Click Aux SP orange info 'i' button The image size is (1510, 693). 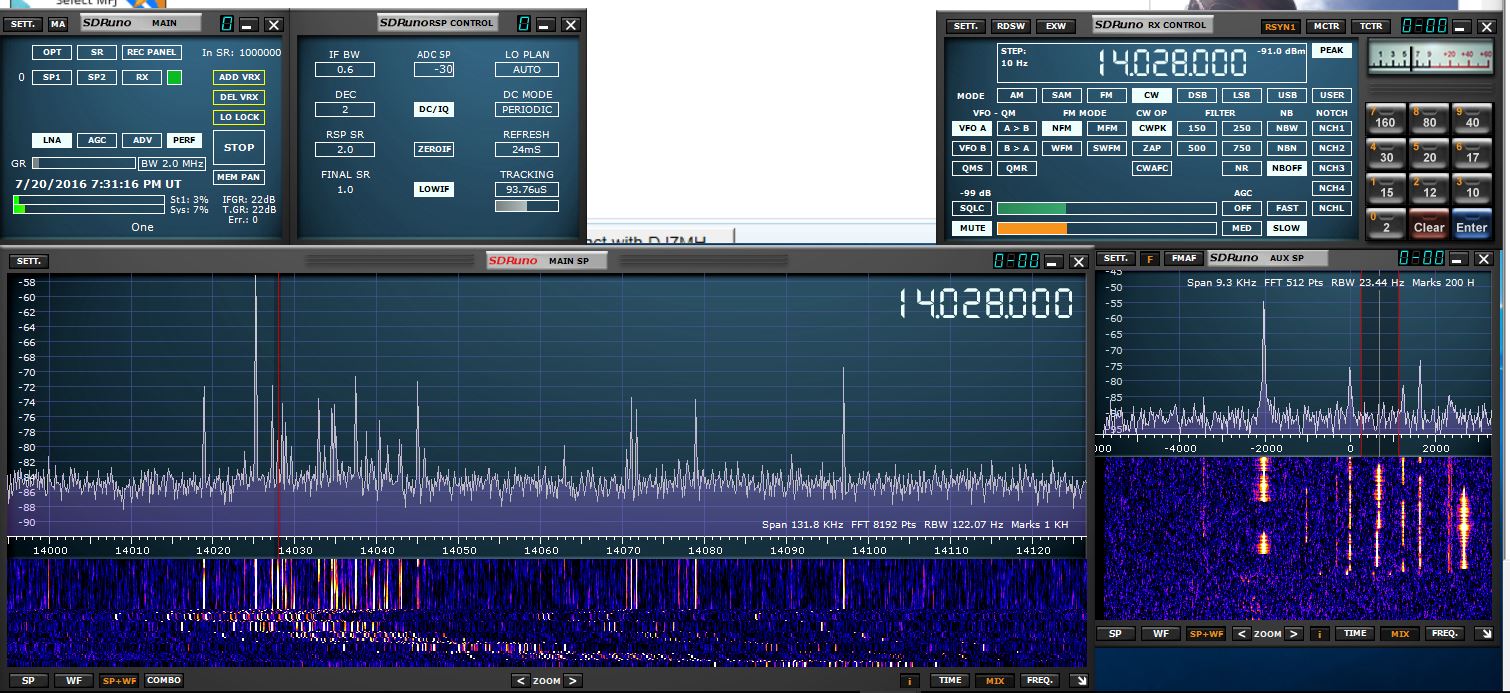(1320, 634)
